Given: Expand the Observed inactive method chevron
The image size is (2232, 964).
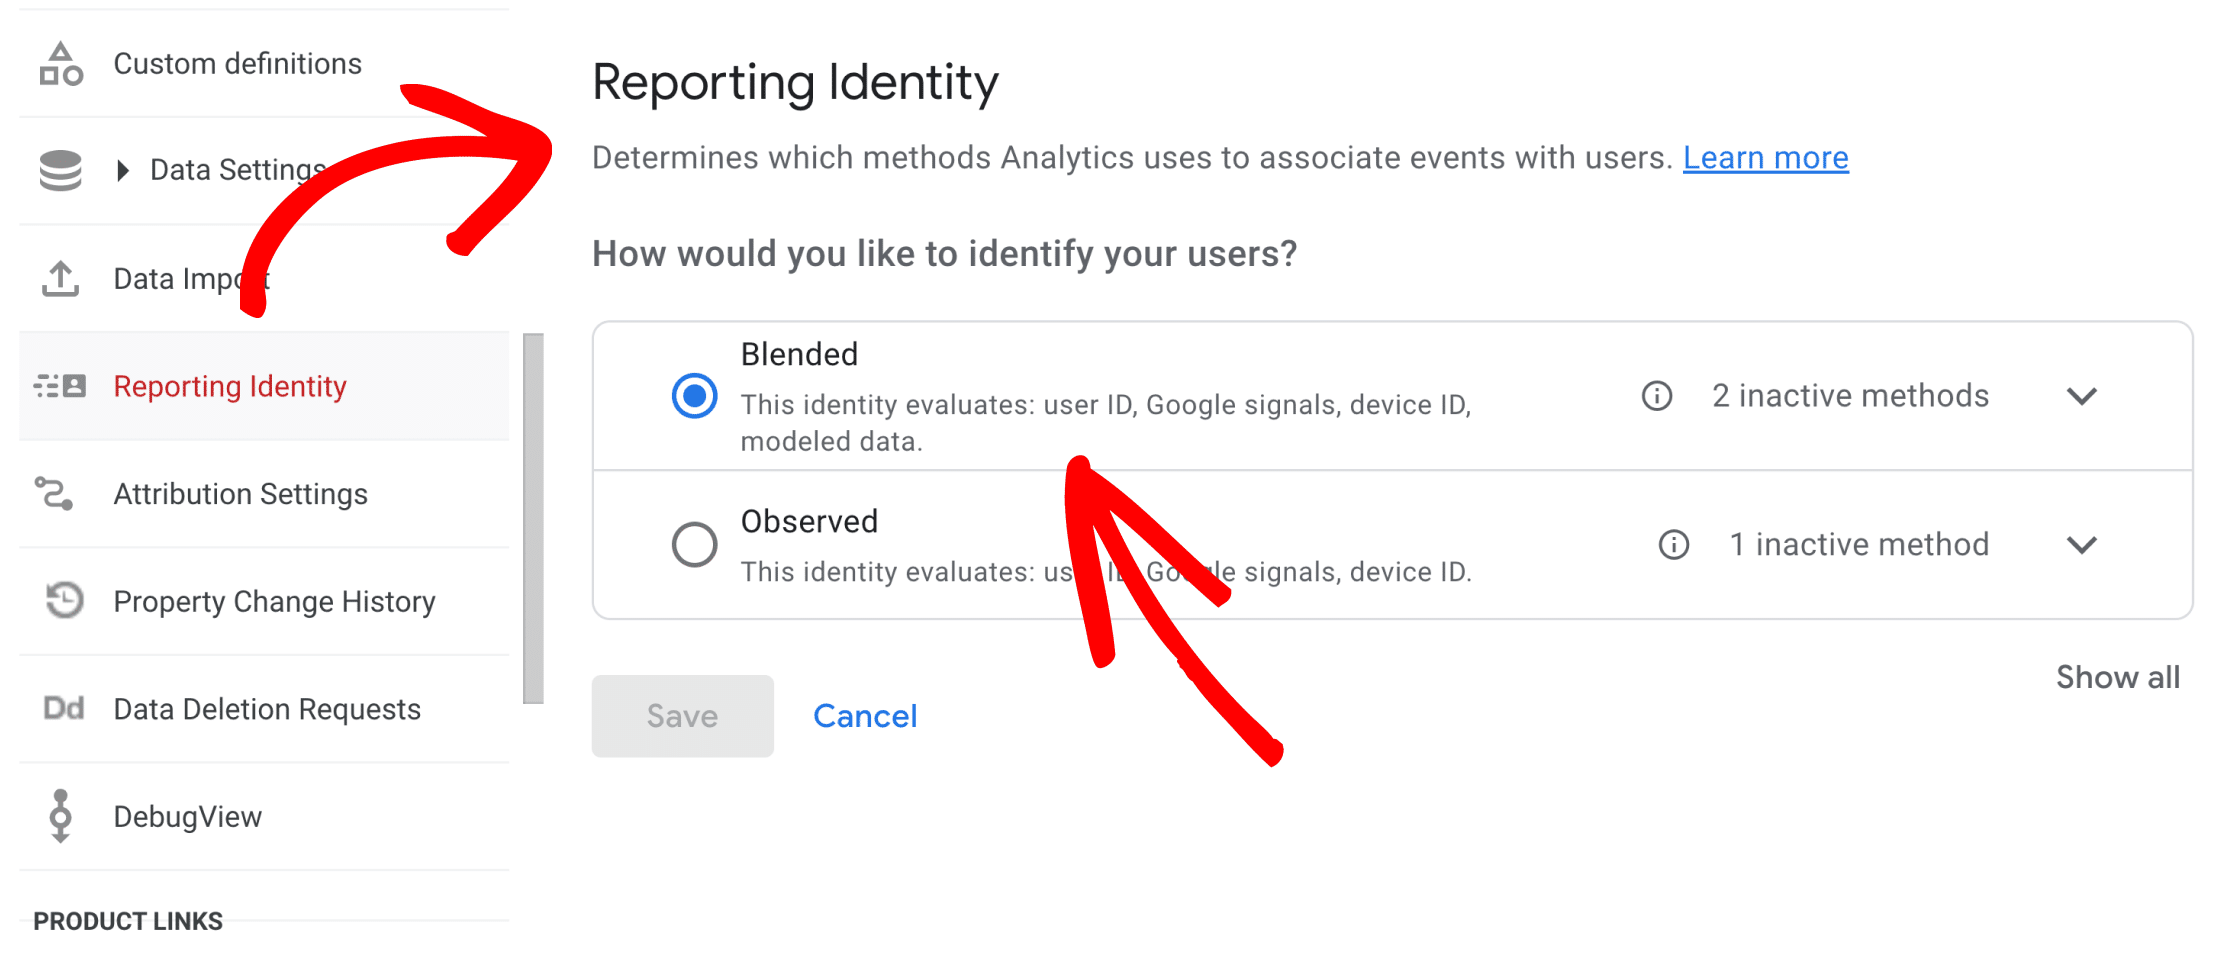Looking at the screenshot, I should pos(2082,546).
